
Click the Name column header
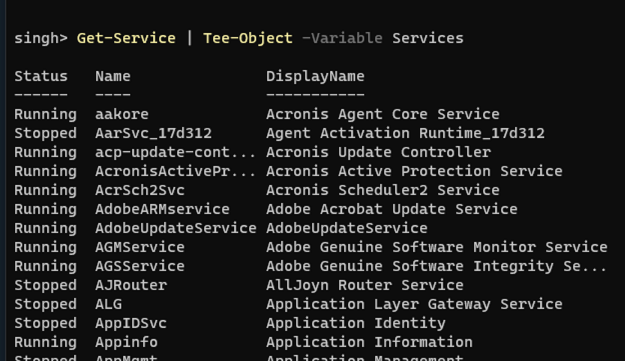(113, 76)
